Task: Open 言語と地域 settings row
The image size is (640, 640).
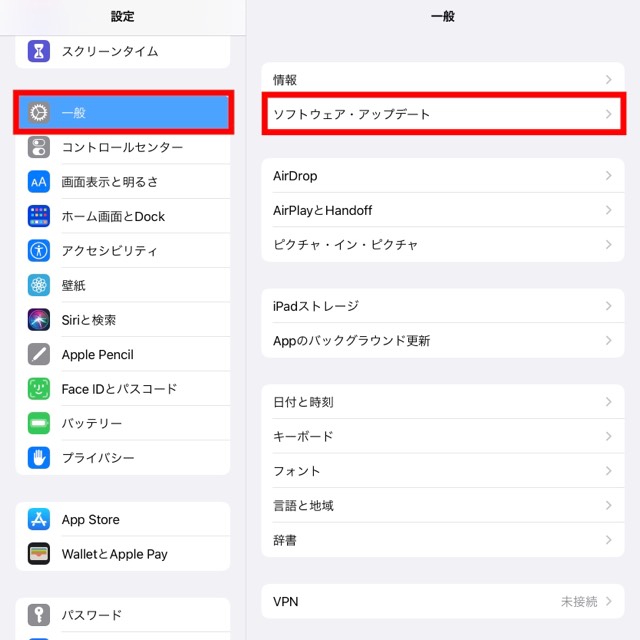Action: click(443, 505)
